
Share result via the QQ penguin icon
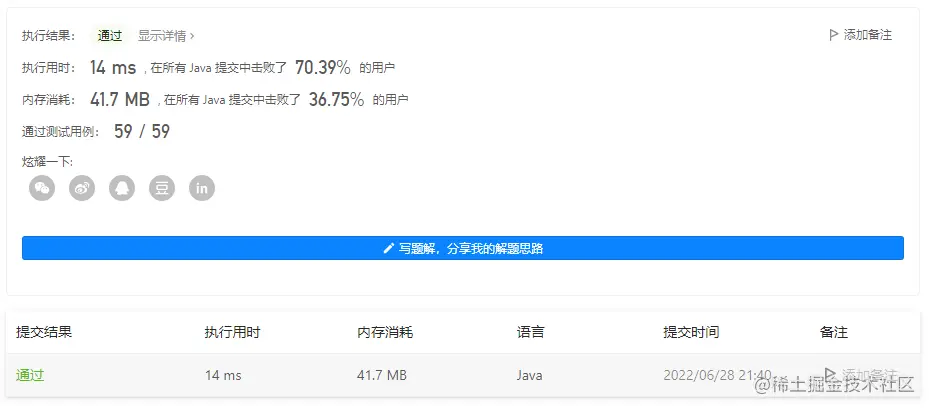click(x=122, y=188)
